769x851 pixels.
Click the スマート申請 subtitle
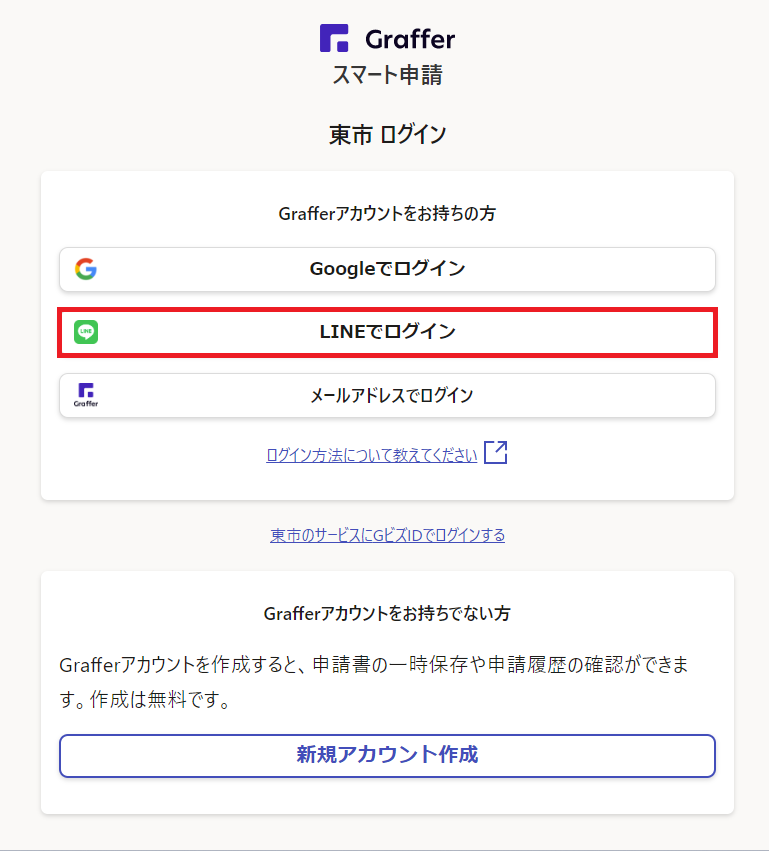tap(387, 75)
